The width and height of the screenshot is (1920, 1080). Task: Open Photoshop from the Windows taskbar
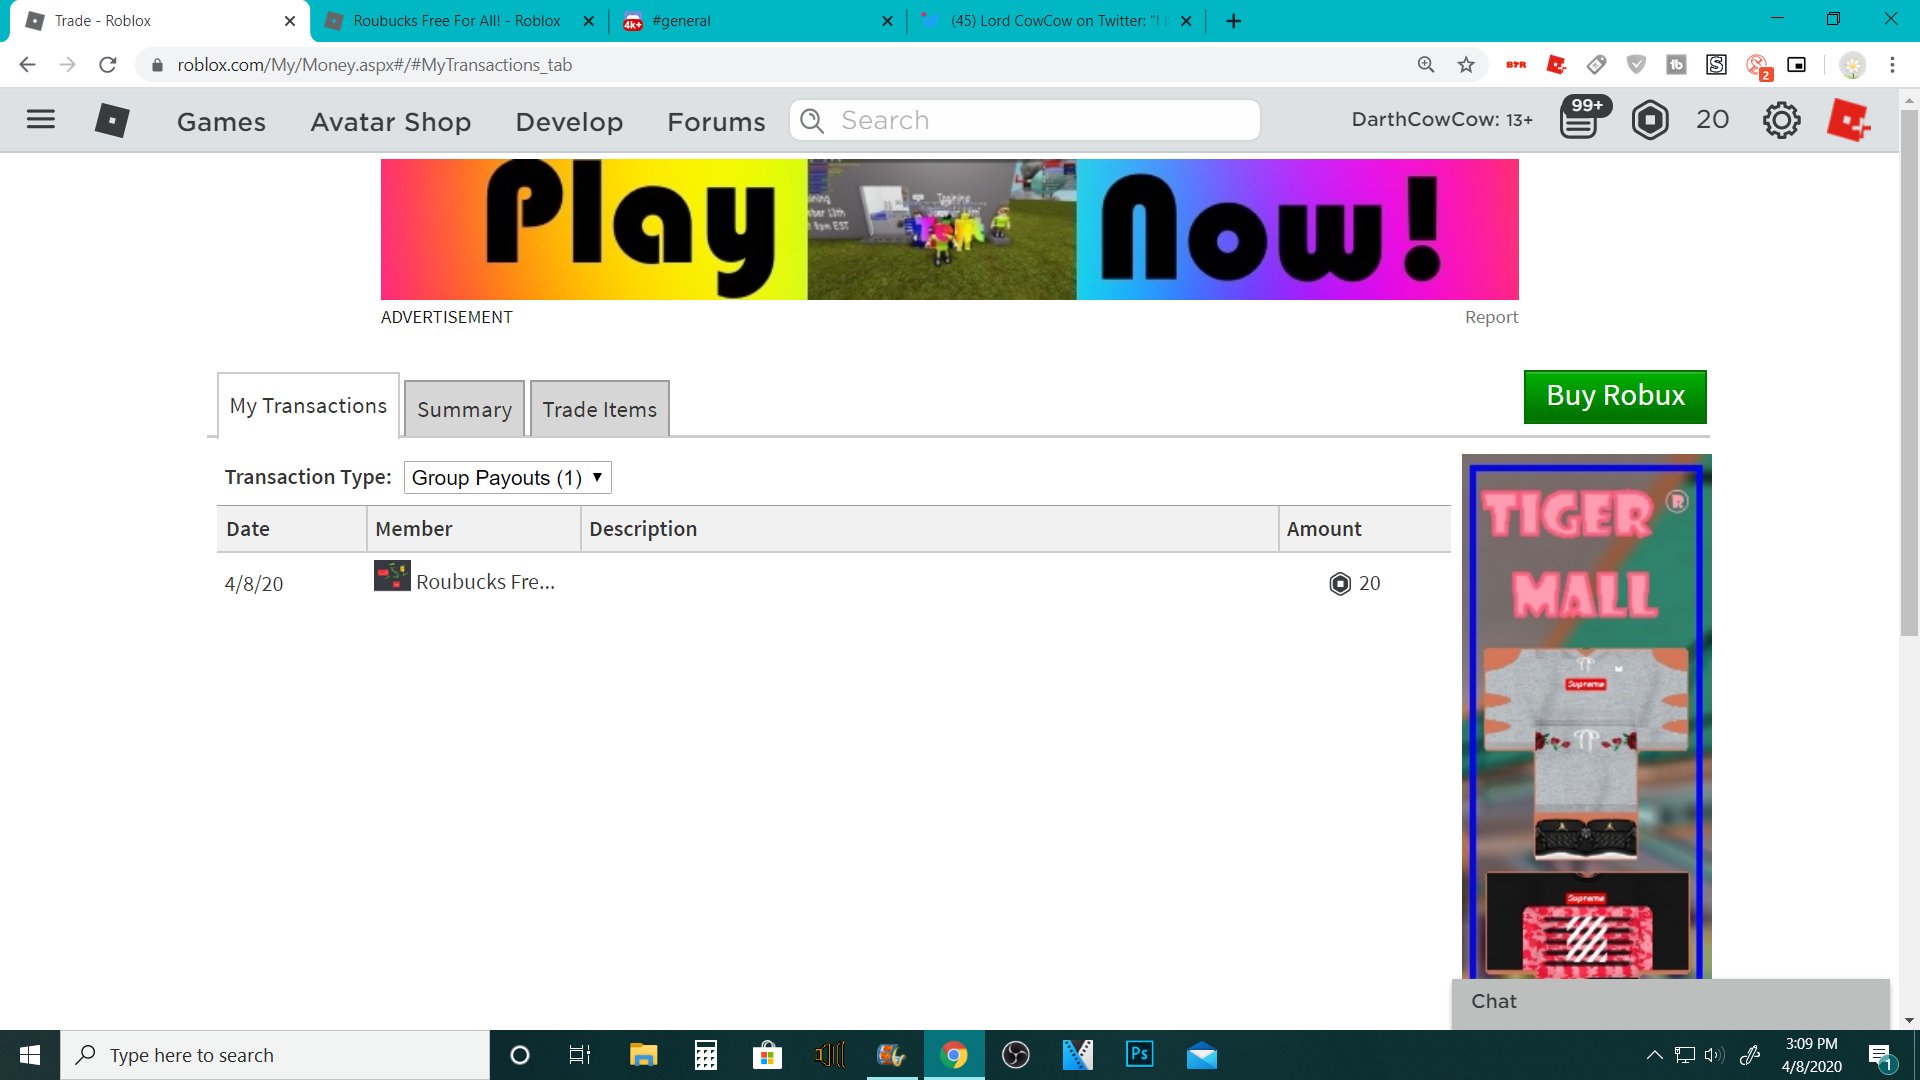[x=1139, y=1055]
